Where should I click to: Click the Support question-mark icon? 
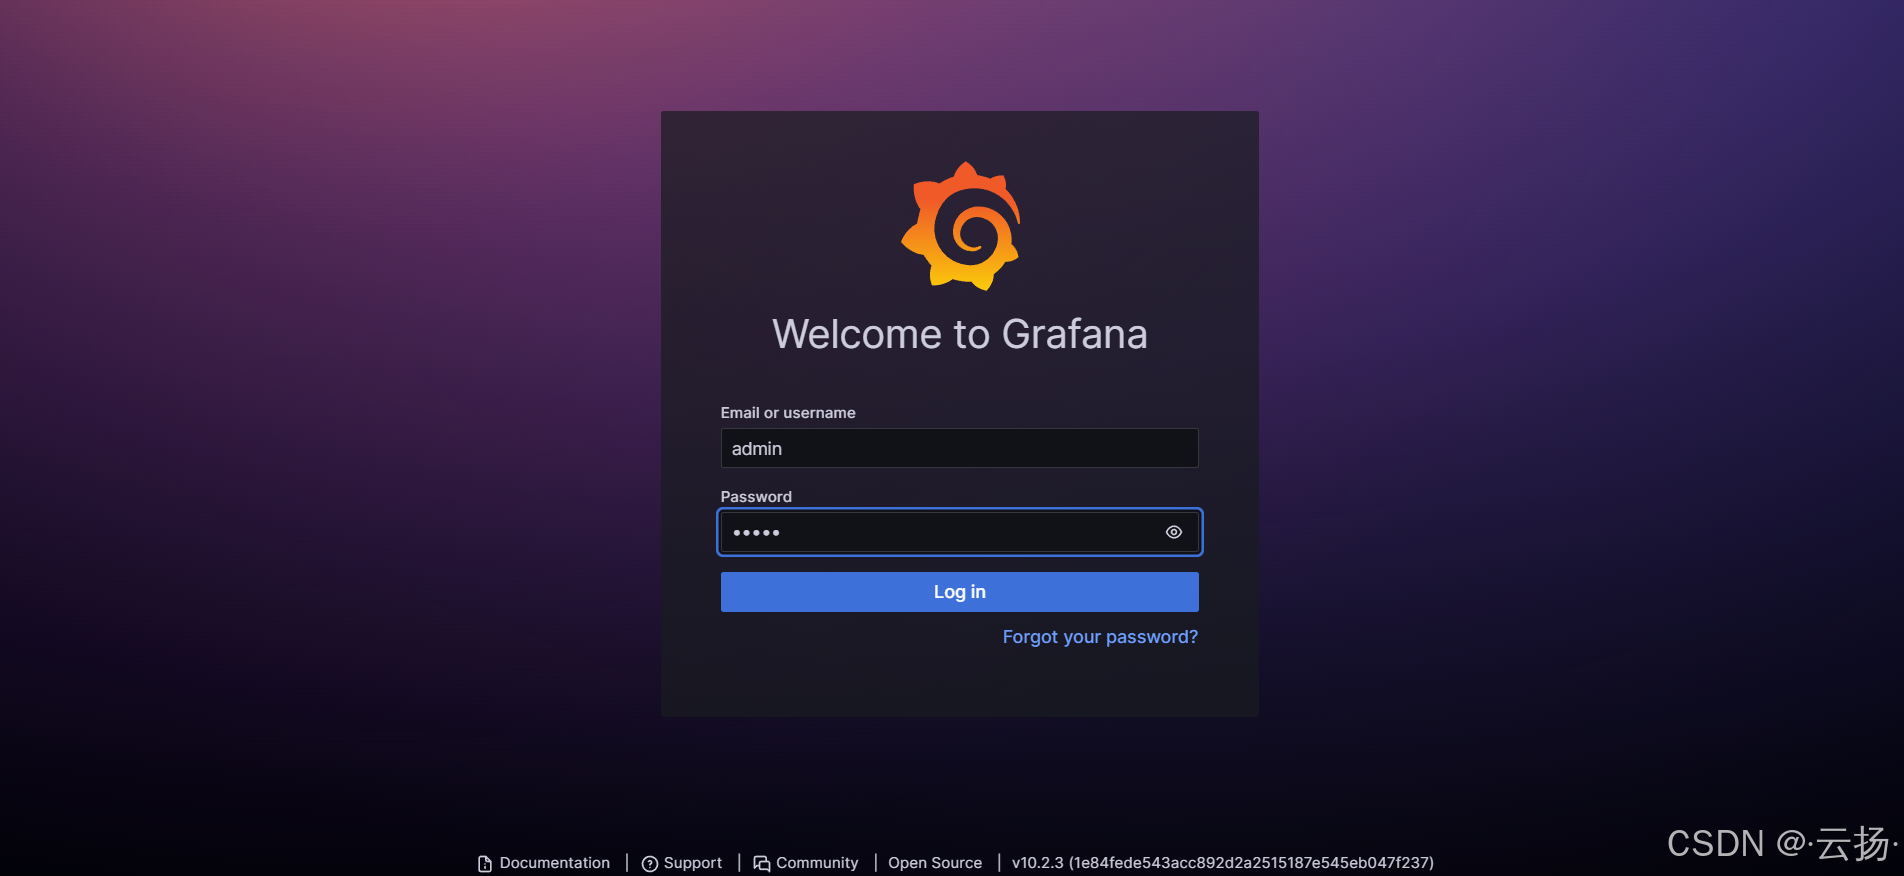coord(650,863)
